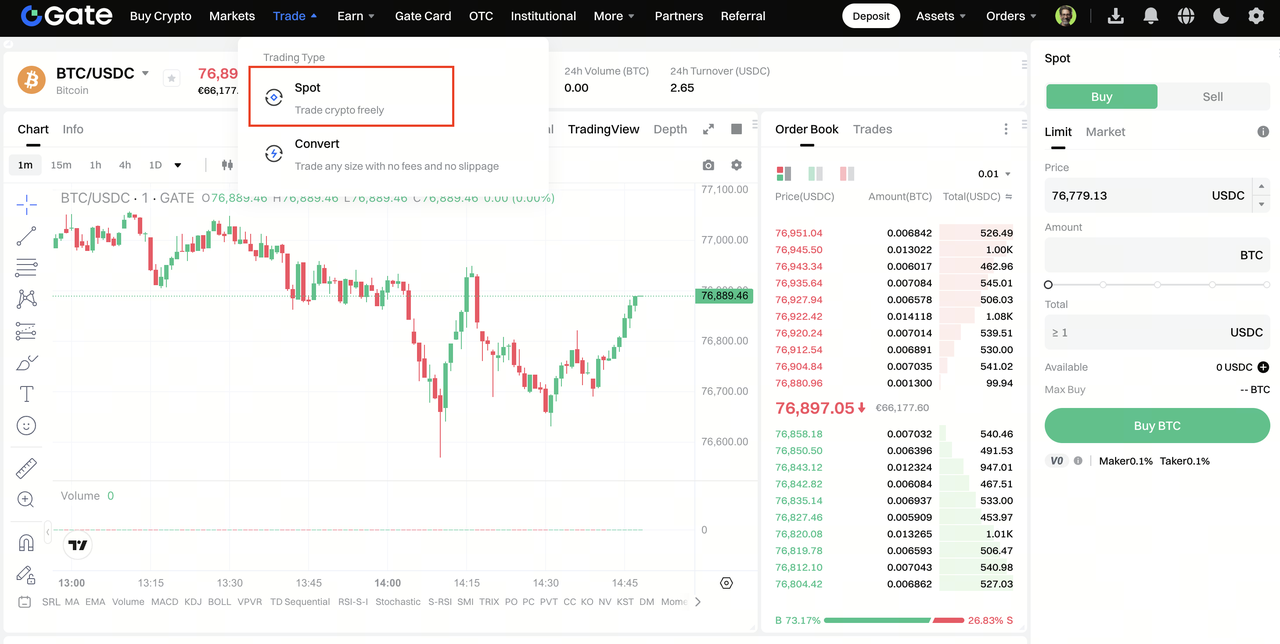This screenshot has height=644, width=1280.
Task: Open the emoji icons tool
Action: [x=27, y=426]
